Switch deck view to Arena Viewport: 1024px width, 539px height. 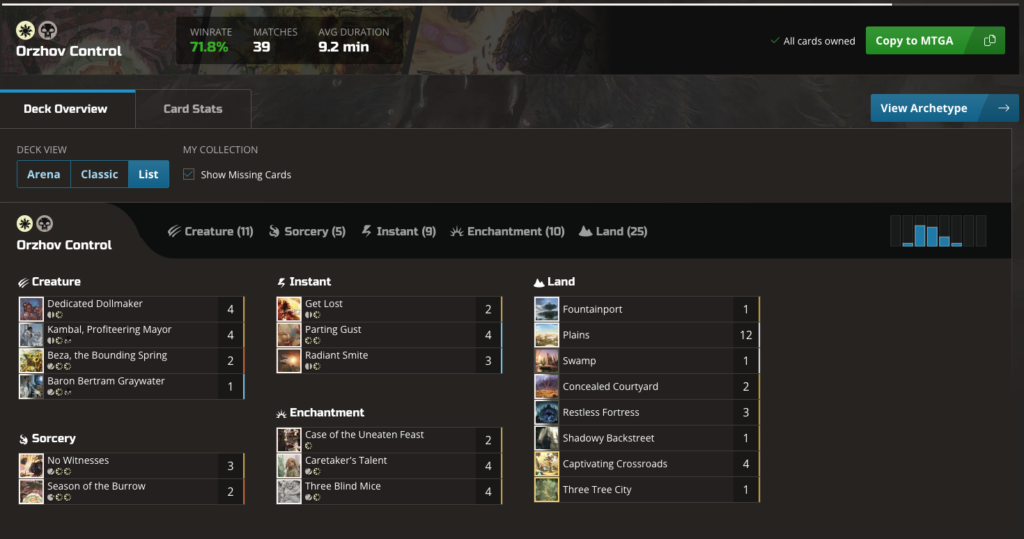(44, 174)
